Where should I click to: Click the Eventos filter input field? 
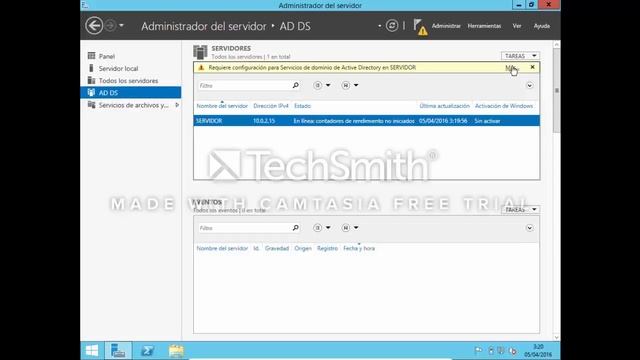(x=244, y=228)
